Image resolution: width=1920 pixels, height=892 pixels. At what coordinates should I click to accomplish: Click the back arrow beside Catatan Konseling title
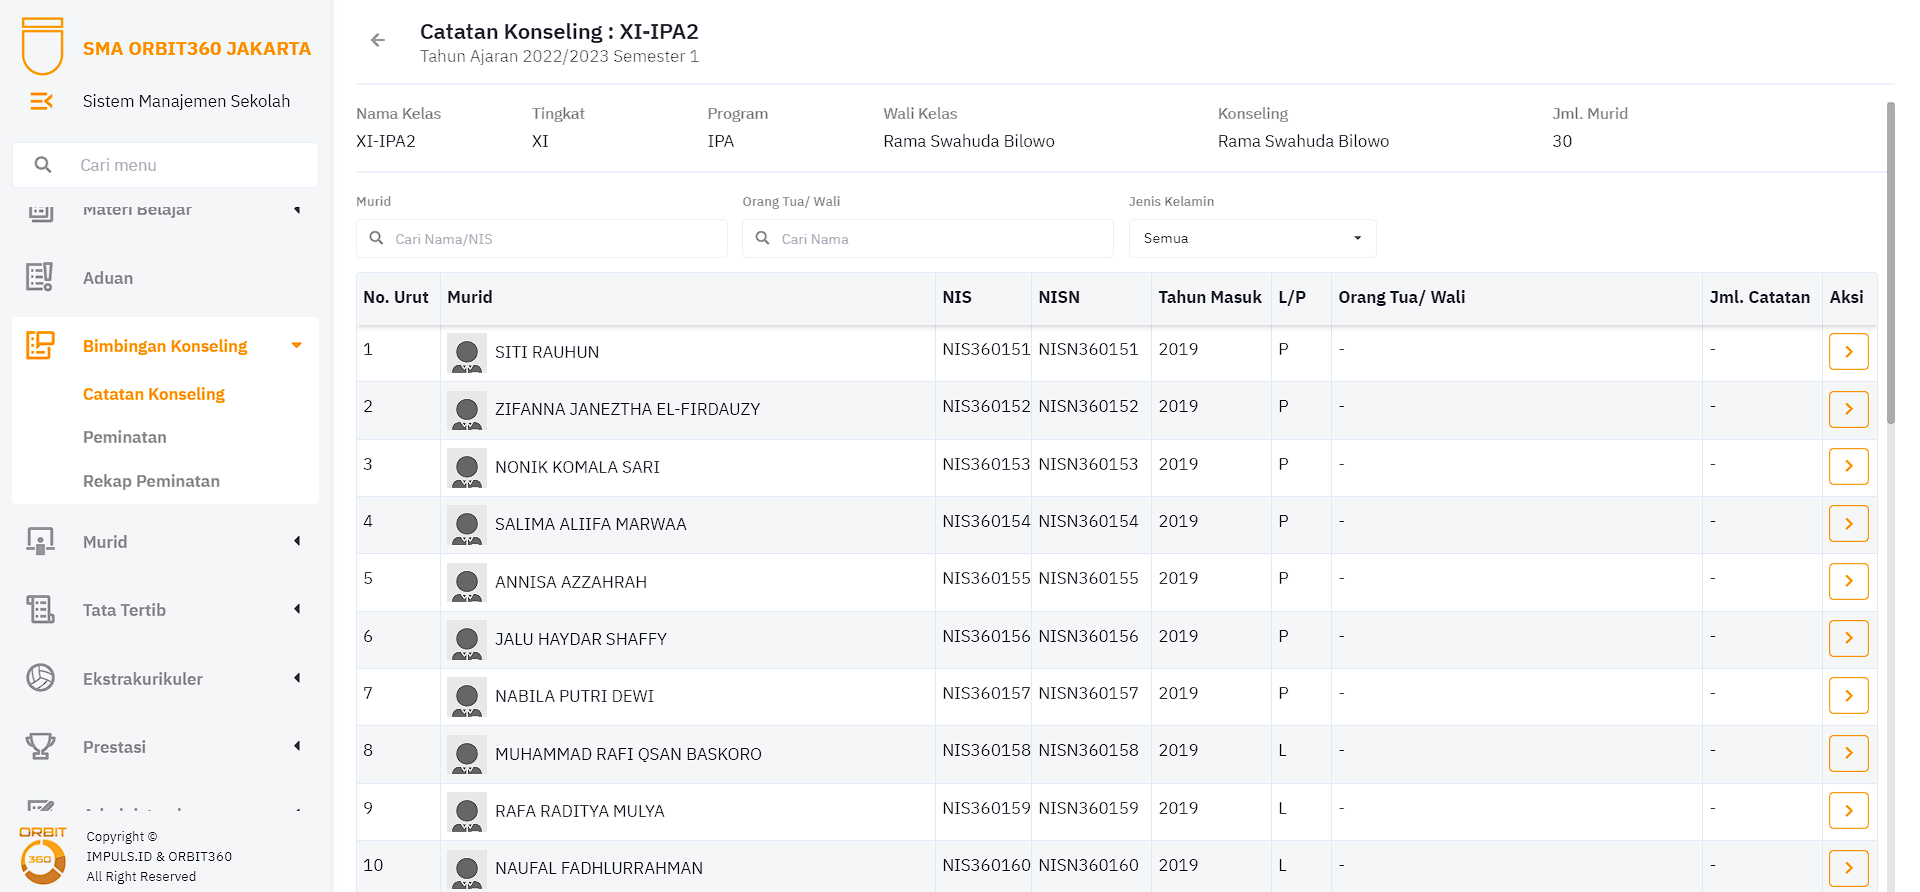378,40
